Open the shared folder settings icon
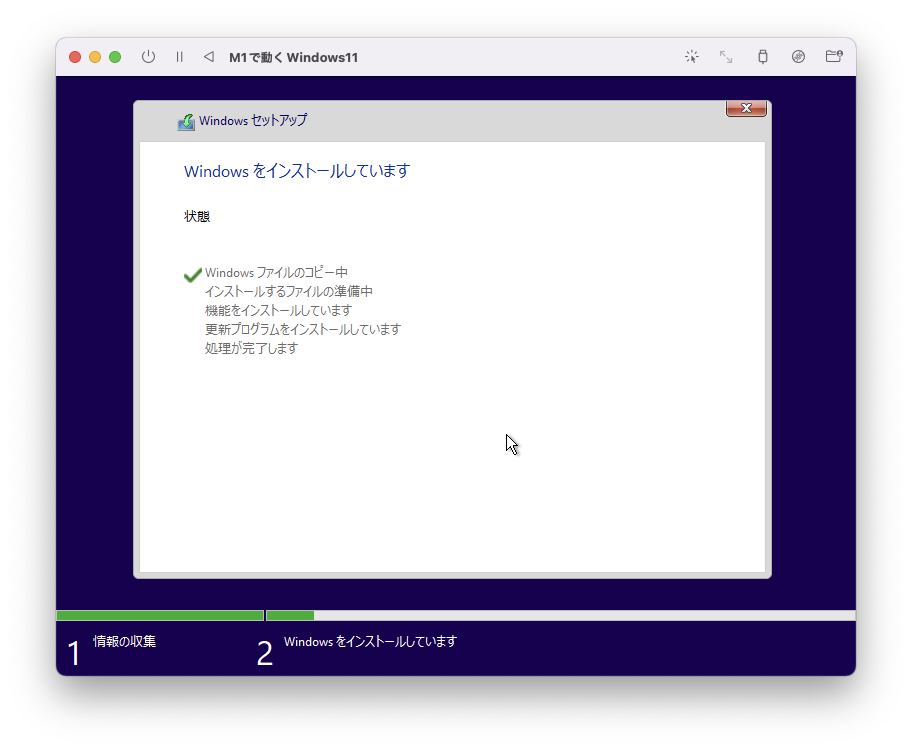 (x=834, y=56)
